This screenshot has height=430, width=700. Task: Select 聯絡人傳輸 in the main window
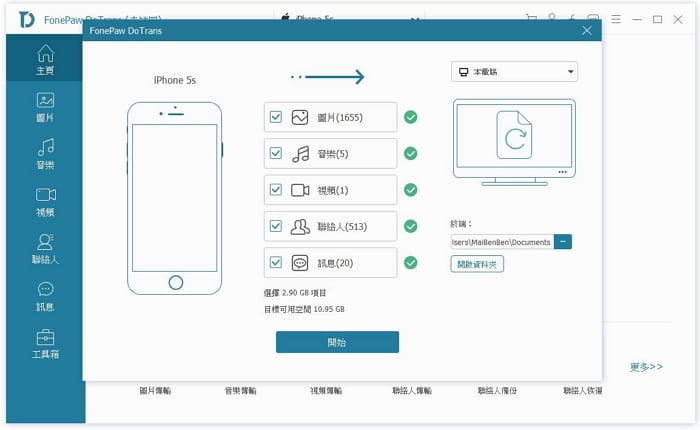pyautogui.click(x=412, y=391)
